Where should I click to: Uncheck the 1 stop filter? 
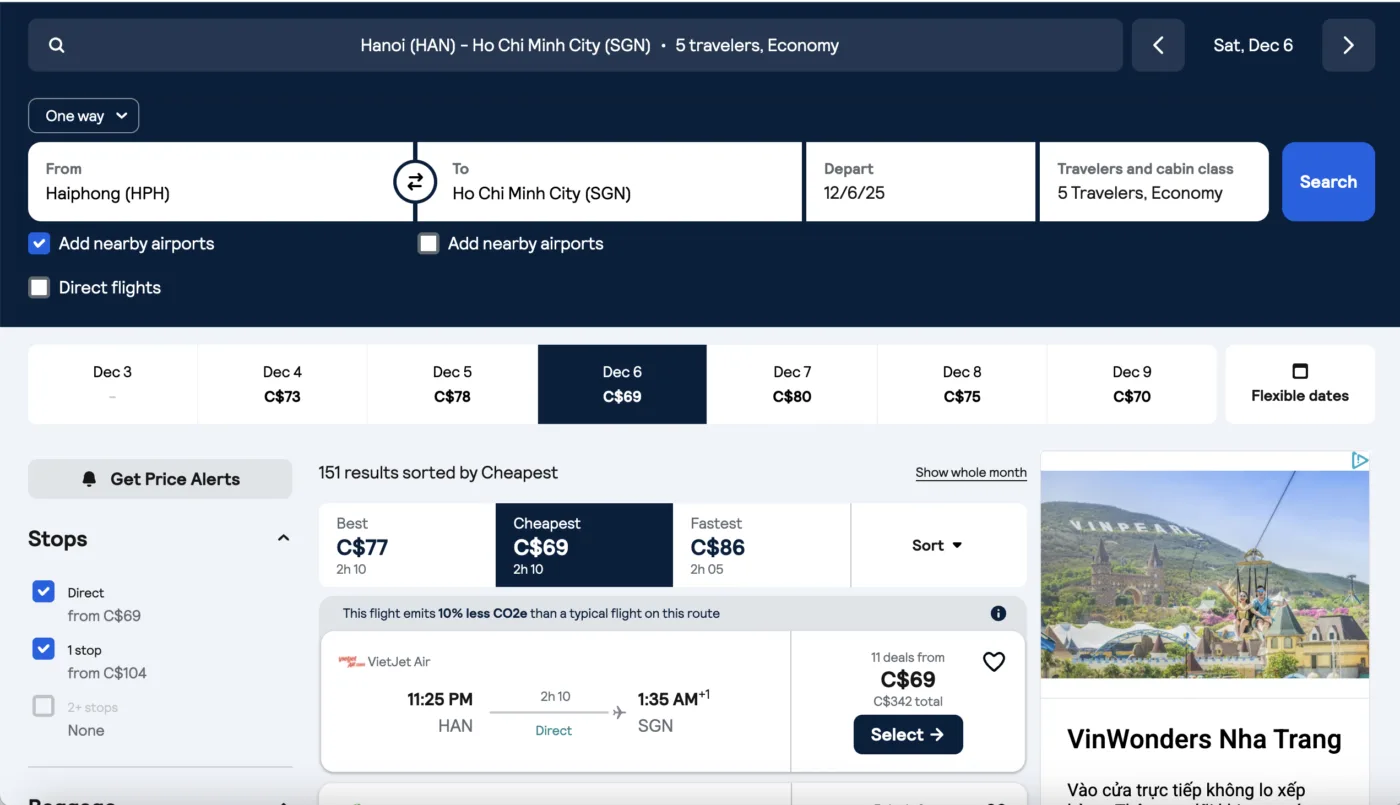43,648
